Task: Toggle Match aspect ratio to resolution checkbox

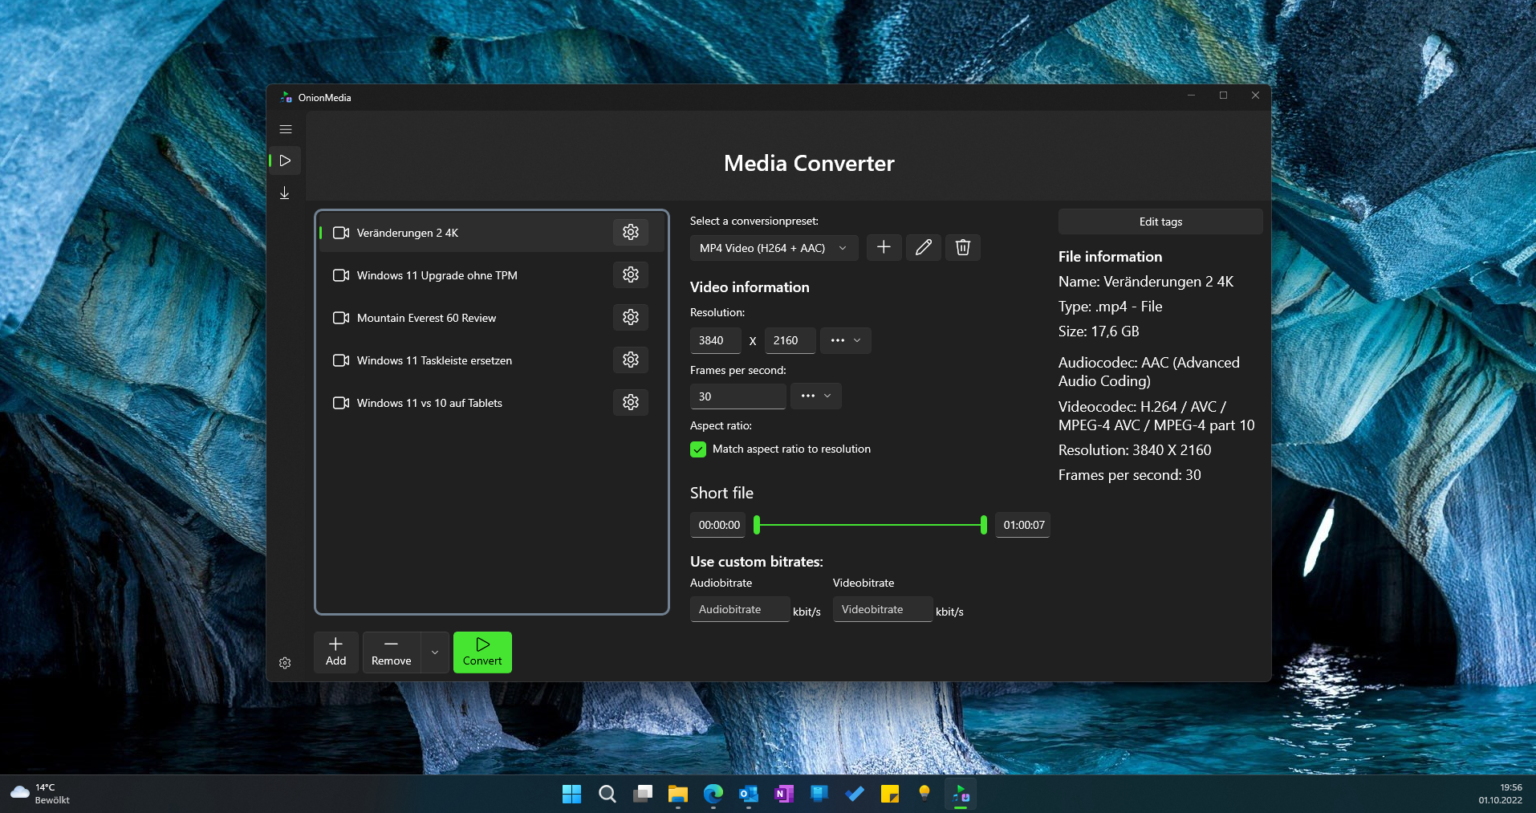Action: [698, 450]
